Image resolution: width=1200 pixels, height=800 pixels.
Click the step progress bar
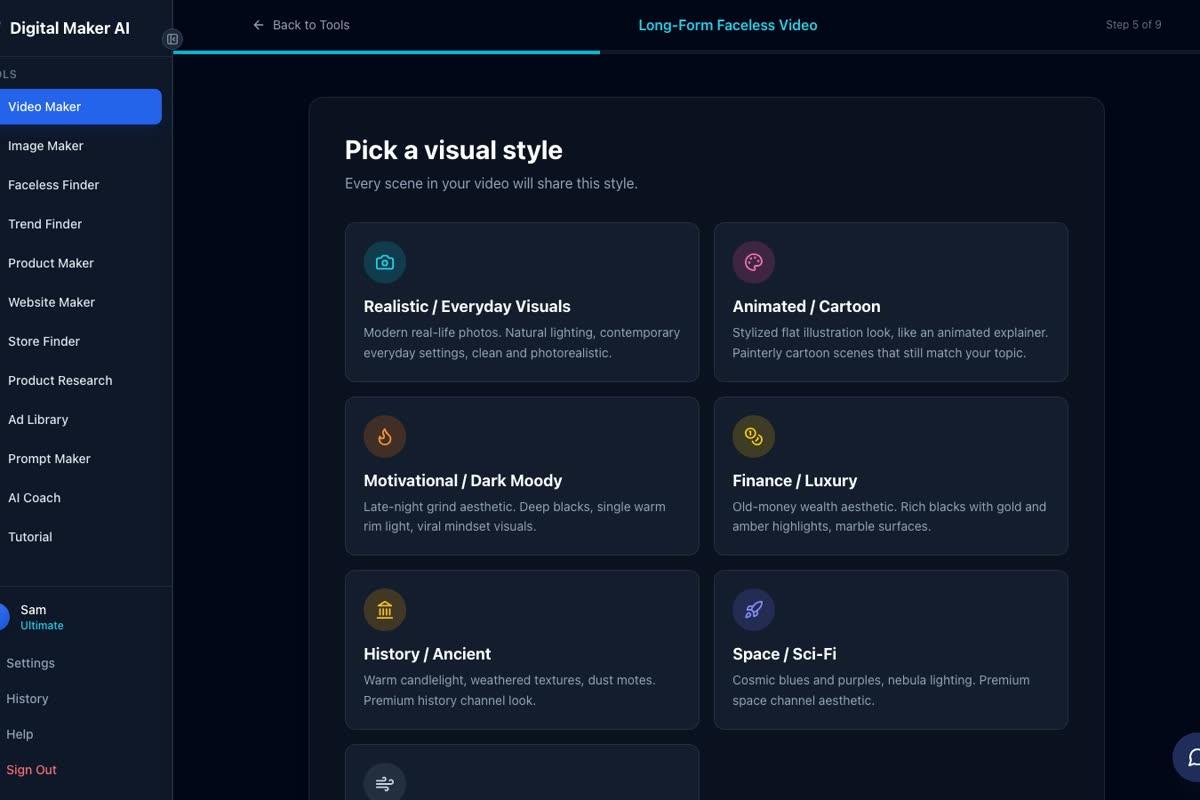click(x=686, y=52)
